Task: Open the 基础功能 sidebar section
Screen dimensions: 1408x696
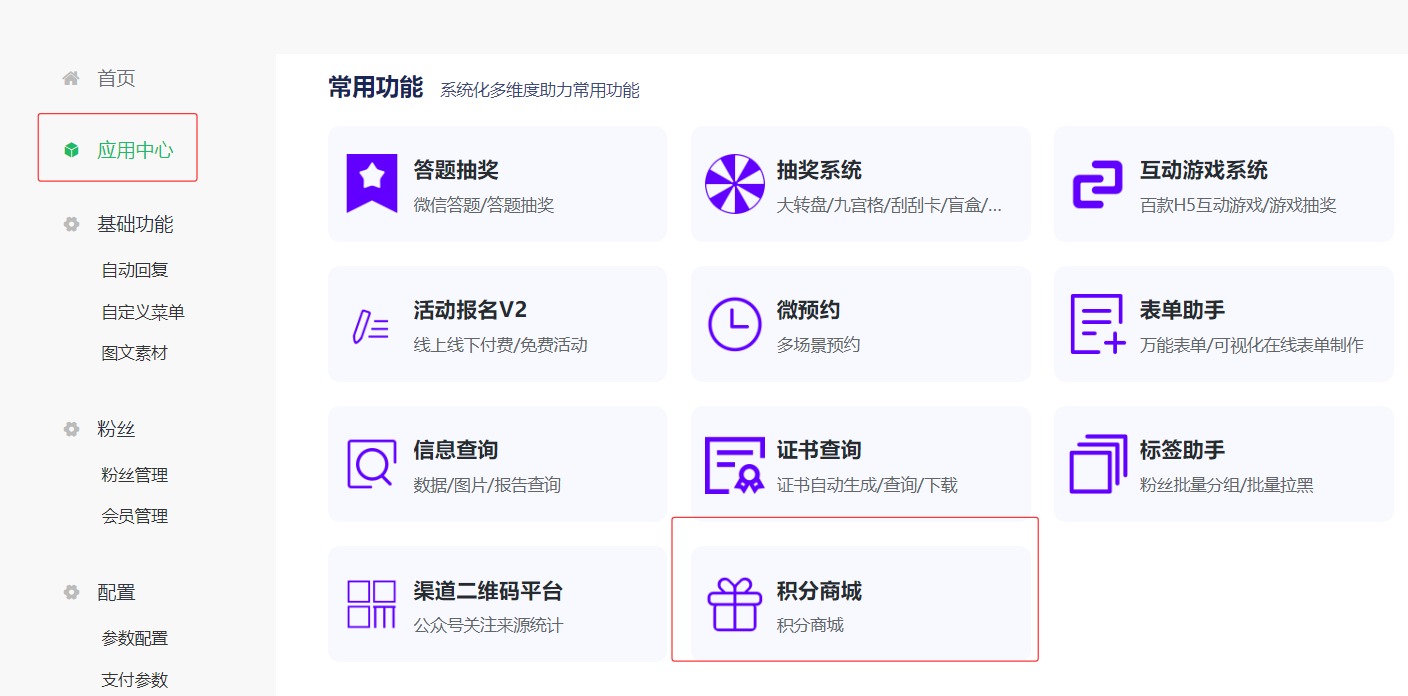Action: click(135, 224)
